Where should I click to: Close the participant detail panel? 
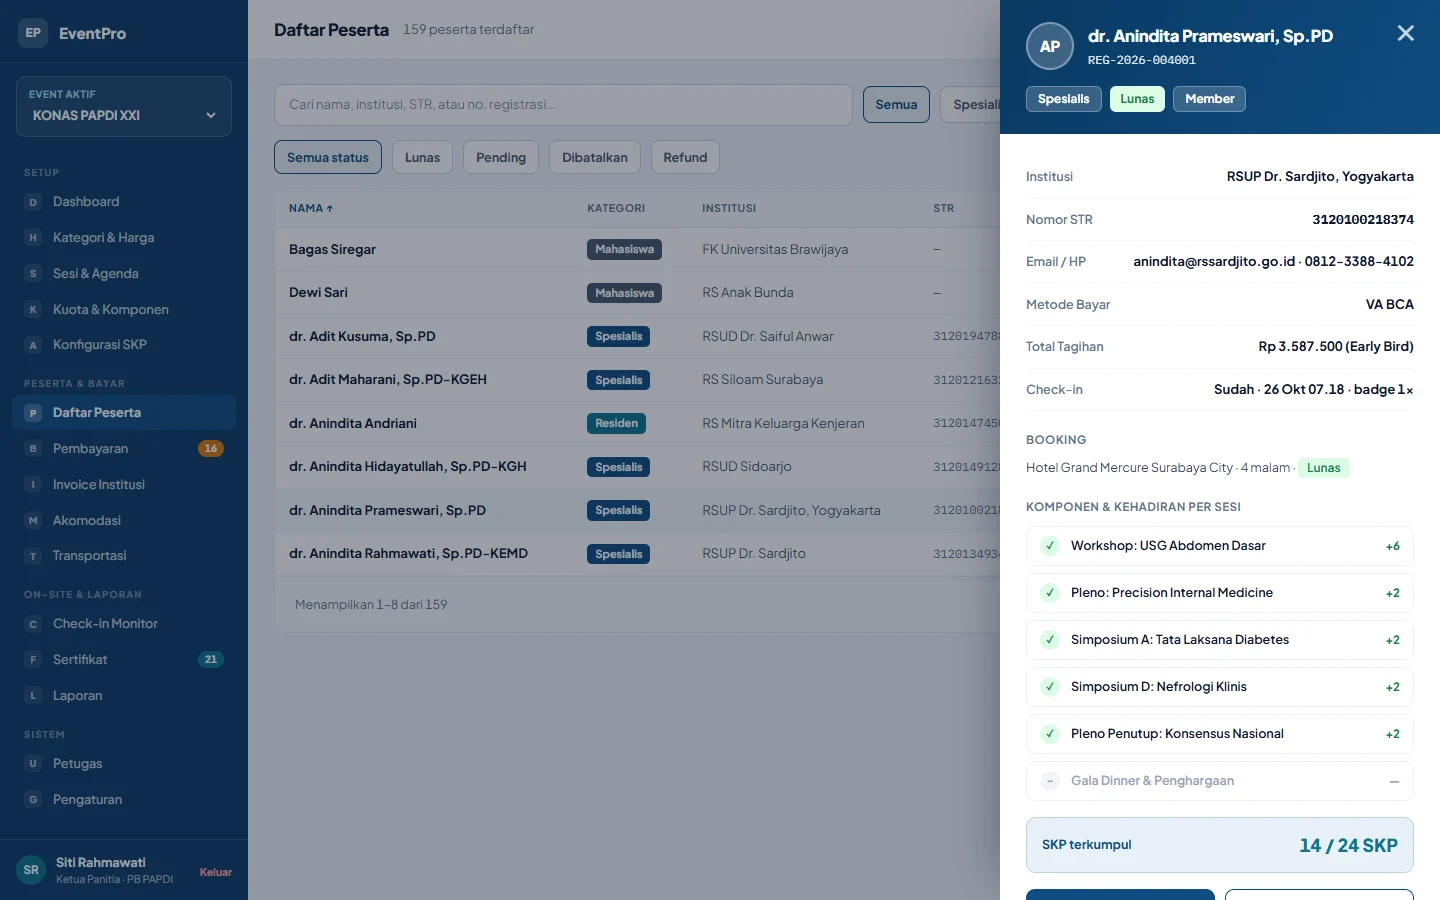pyautogui.click(x=1405, y=33)
